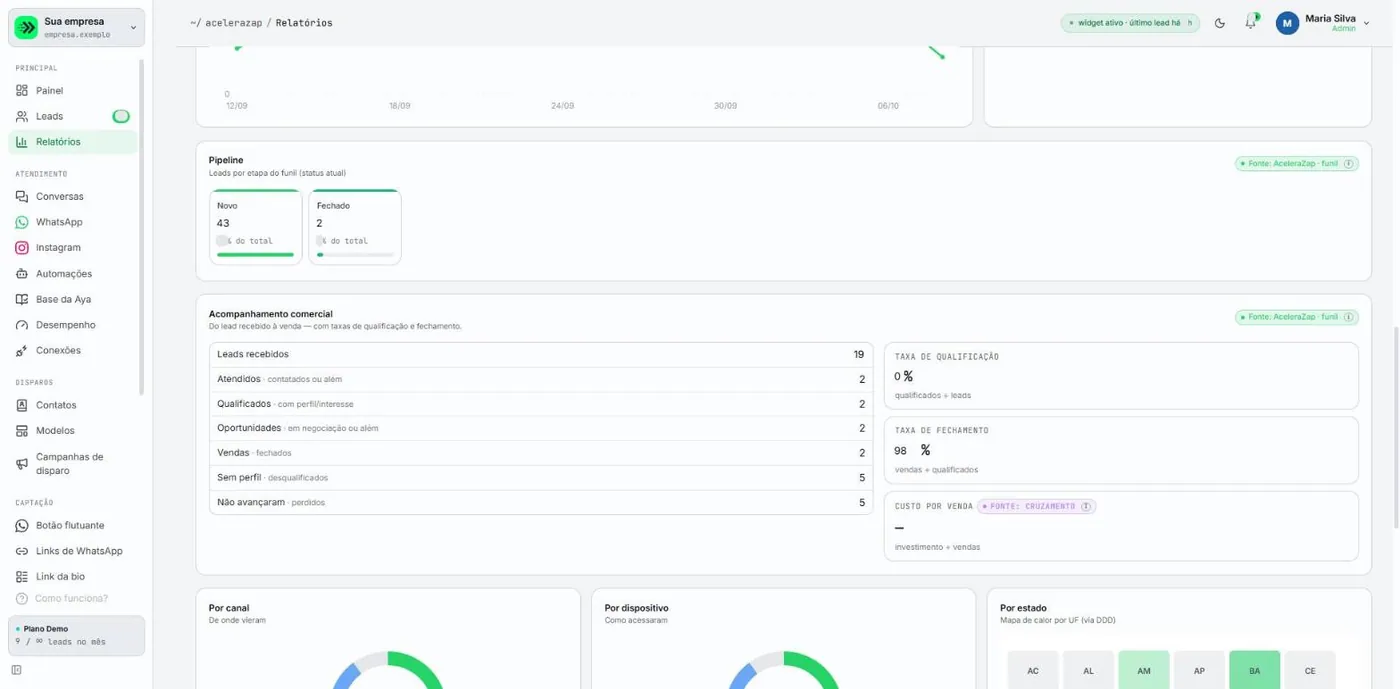Open the Maria Silva account menu
The width and height of the screenshot is (1400, 689).
click(x=1322, y=23)
